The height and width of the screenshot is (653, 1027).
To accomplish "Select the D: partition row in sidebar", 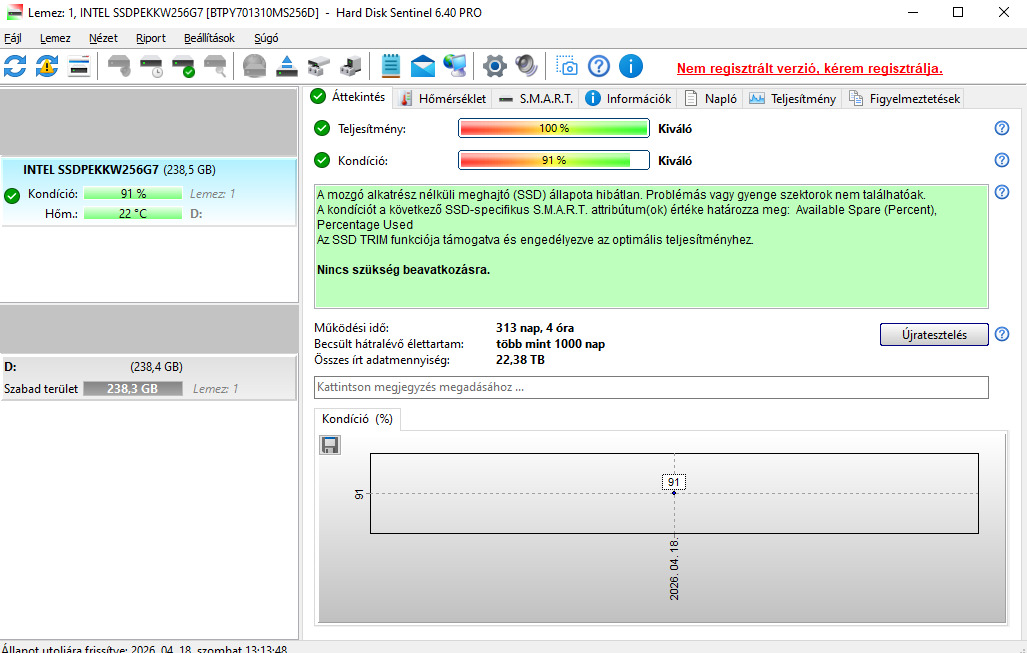I will 149,377.
